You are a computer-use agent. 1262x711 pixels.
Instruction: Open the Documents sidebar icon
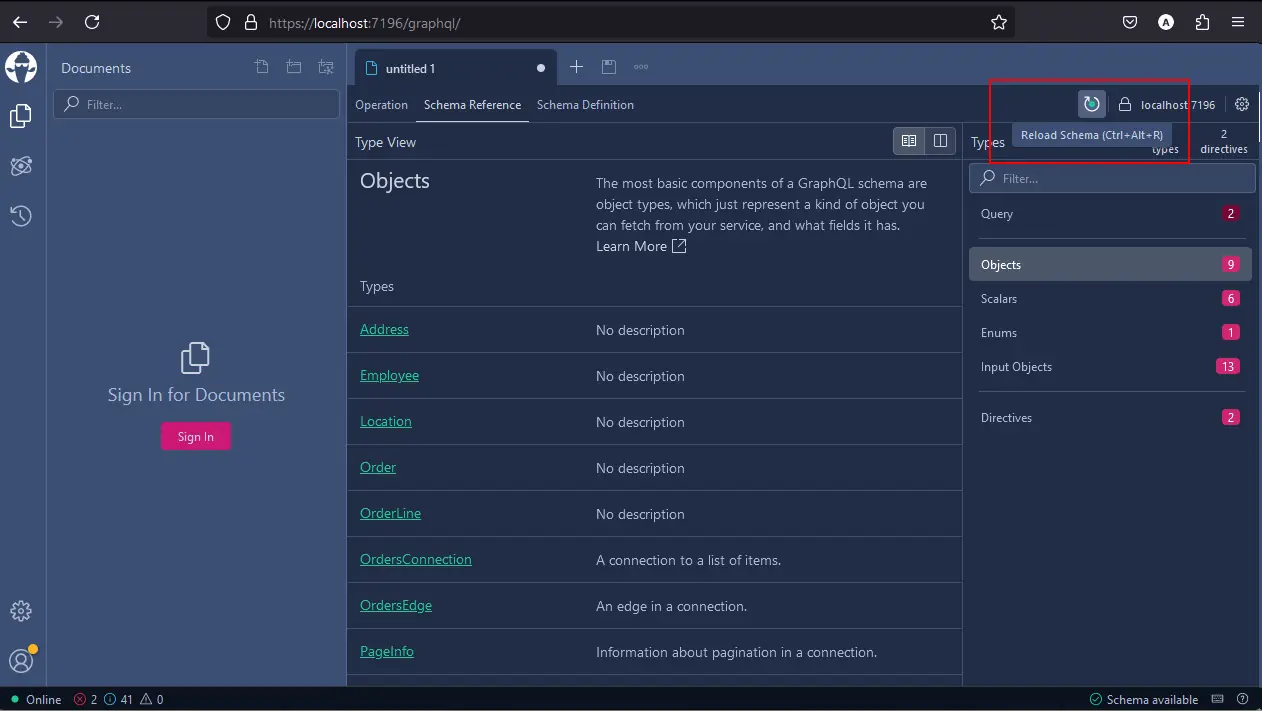point(21,116)
